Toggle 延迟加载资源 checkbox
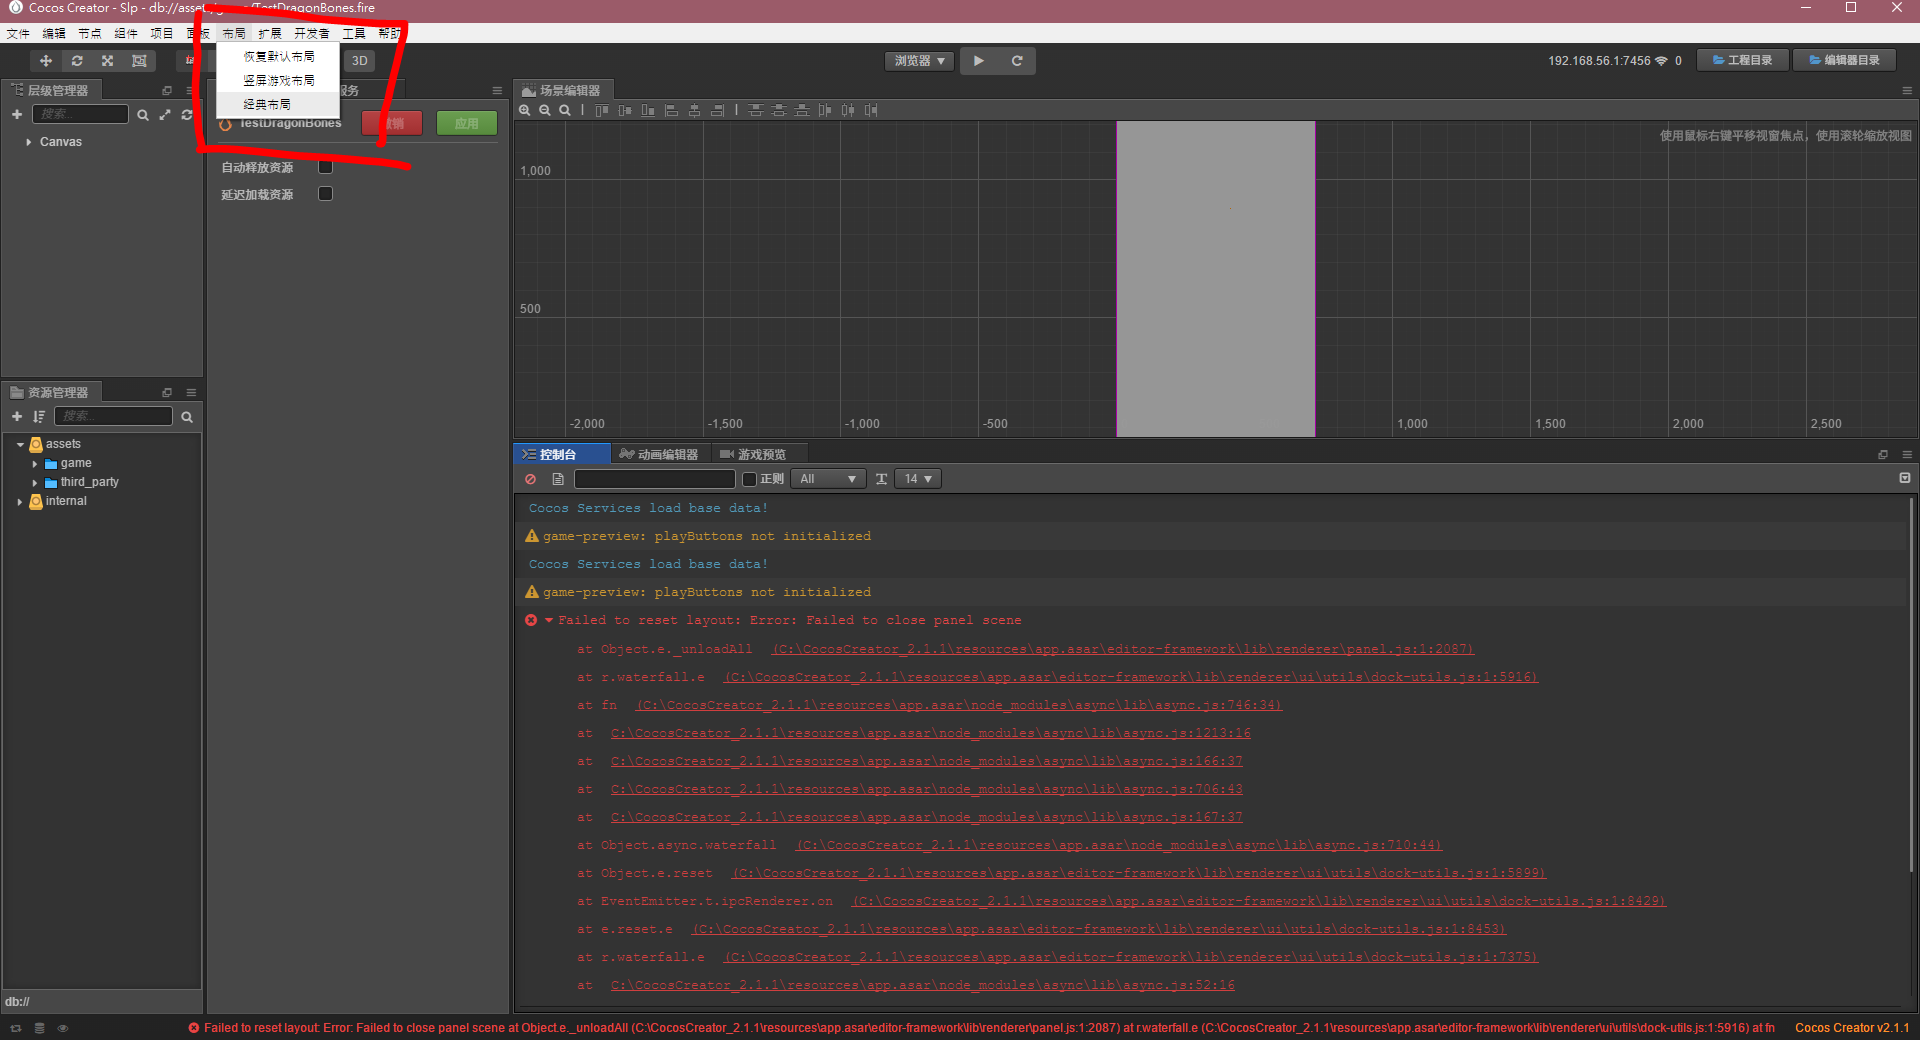1920x1040 pixels. pyautogui.click(x=325, y=194)
